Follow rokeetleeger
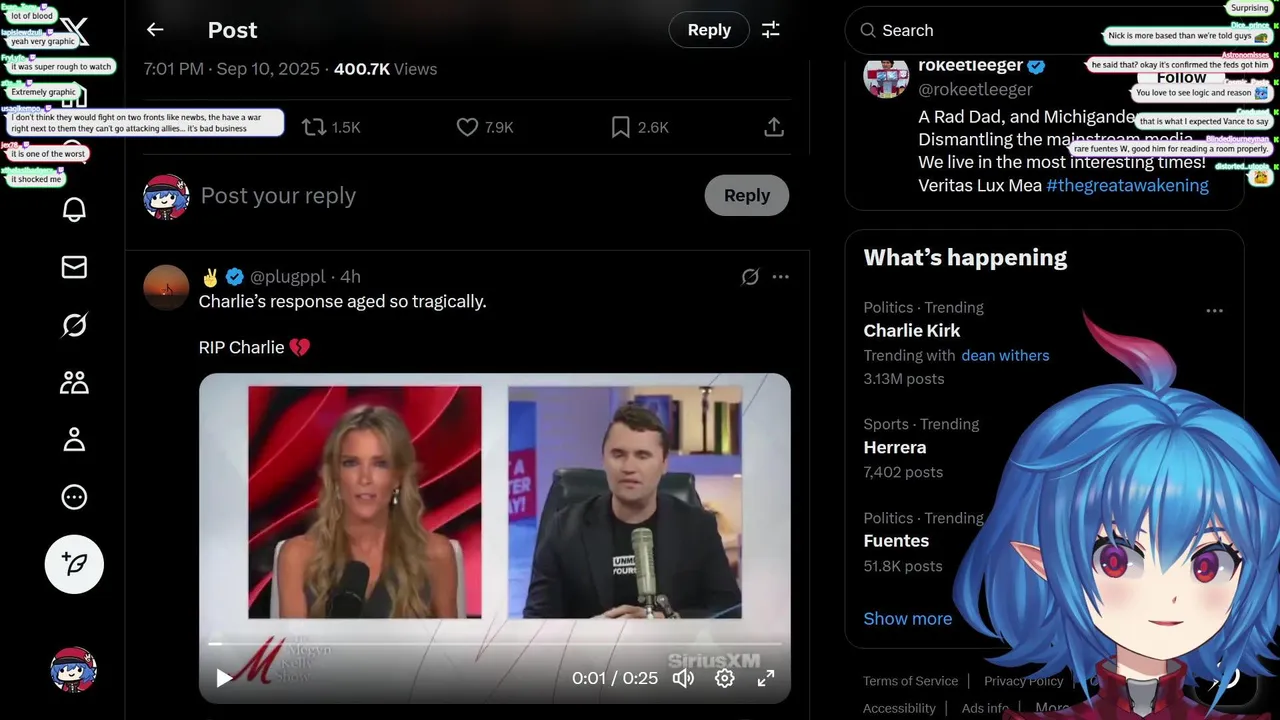Image resolution: width=1280 pixels, height=720 pixels. click(1181, 78)
